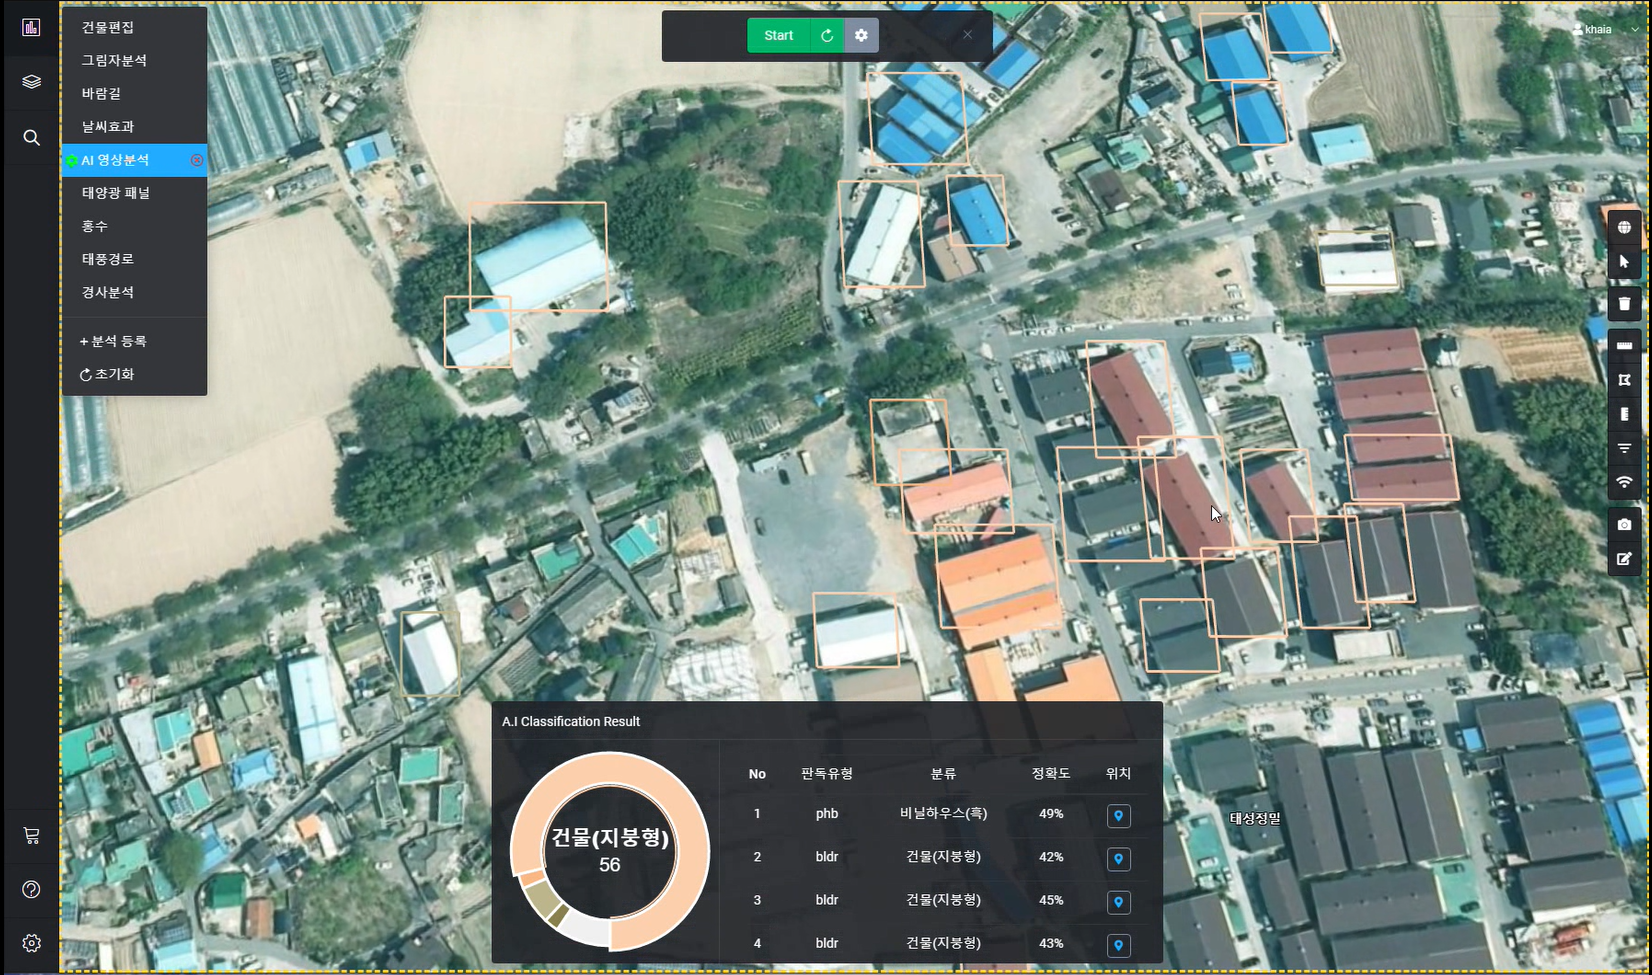Image resolution: width=1652 pixels, height=975 pixels.
Task: Open the filter list tool
Action: [x=1624, y=449]
